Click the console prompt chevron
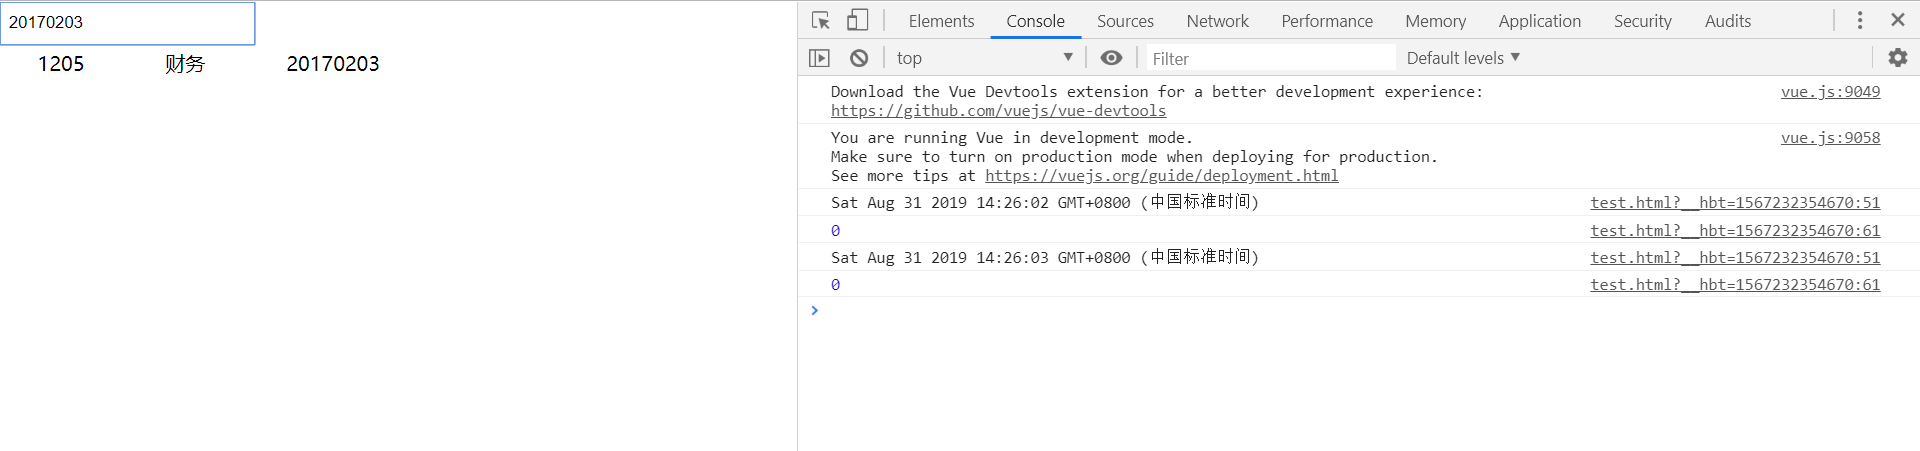 815,310
